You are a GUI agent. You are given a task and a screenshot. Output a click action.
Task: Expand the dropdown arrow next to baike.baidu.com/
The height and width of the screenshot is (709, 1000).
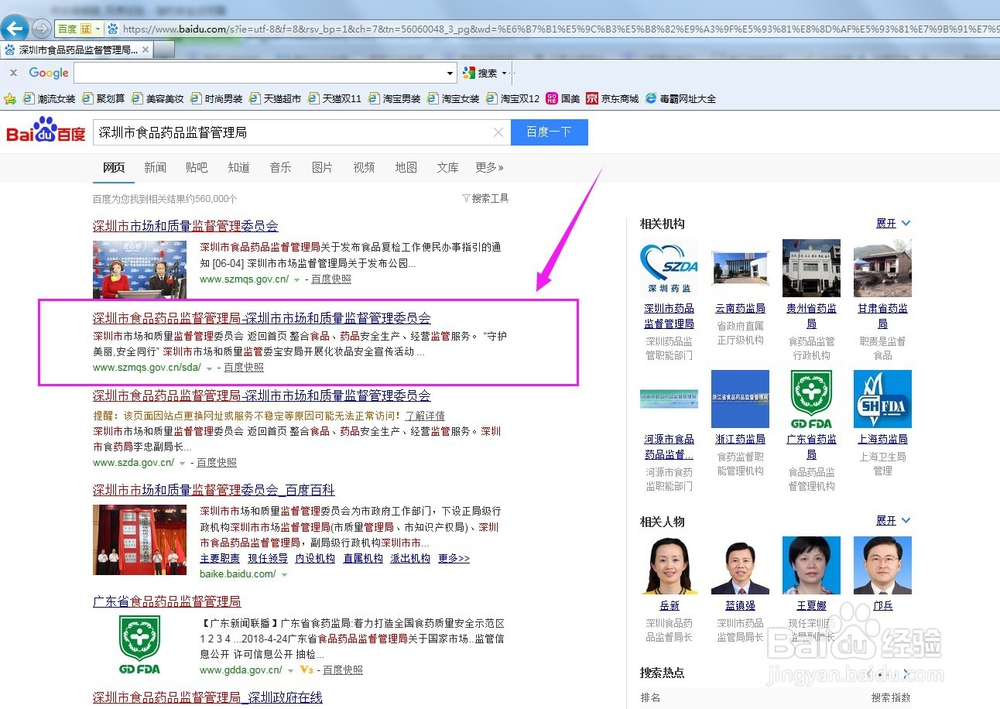tap(284, 575)
